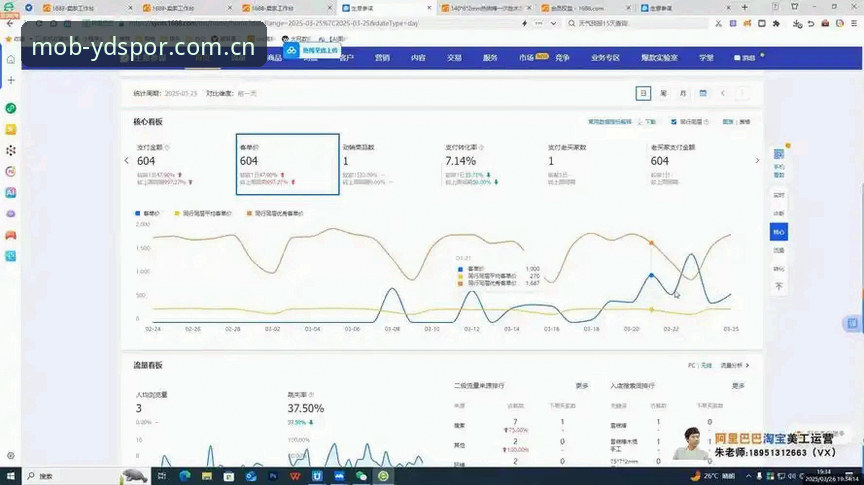Open the 服务 menu
This screenshot has width=864, height=485.
point(490,57)
